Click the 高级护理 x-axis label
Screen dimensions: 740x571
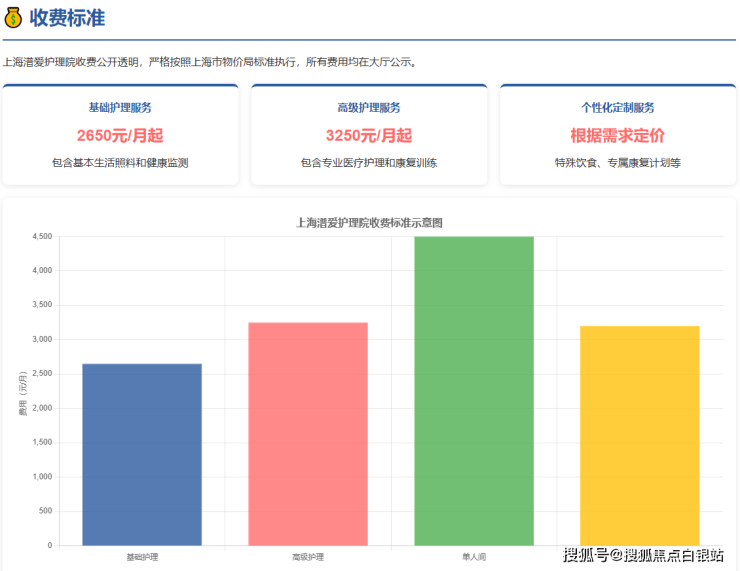(308, 556)
